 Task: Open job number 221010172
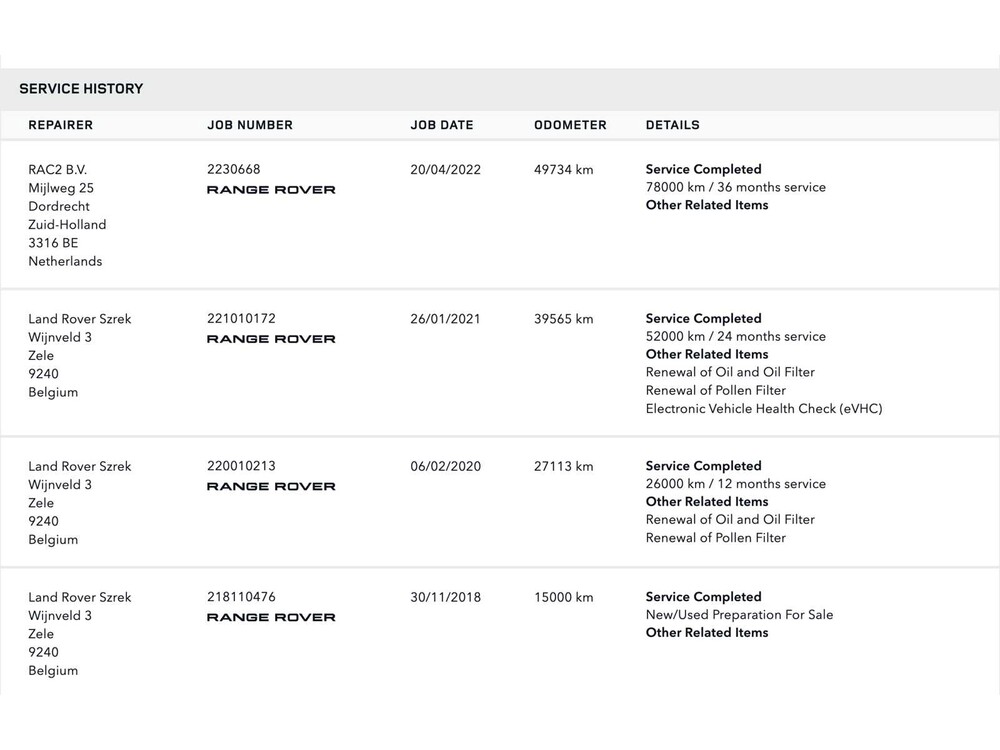point(241,318)
